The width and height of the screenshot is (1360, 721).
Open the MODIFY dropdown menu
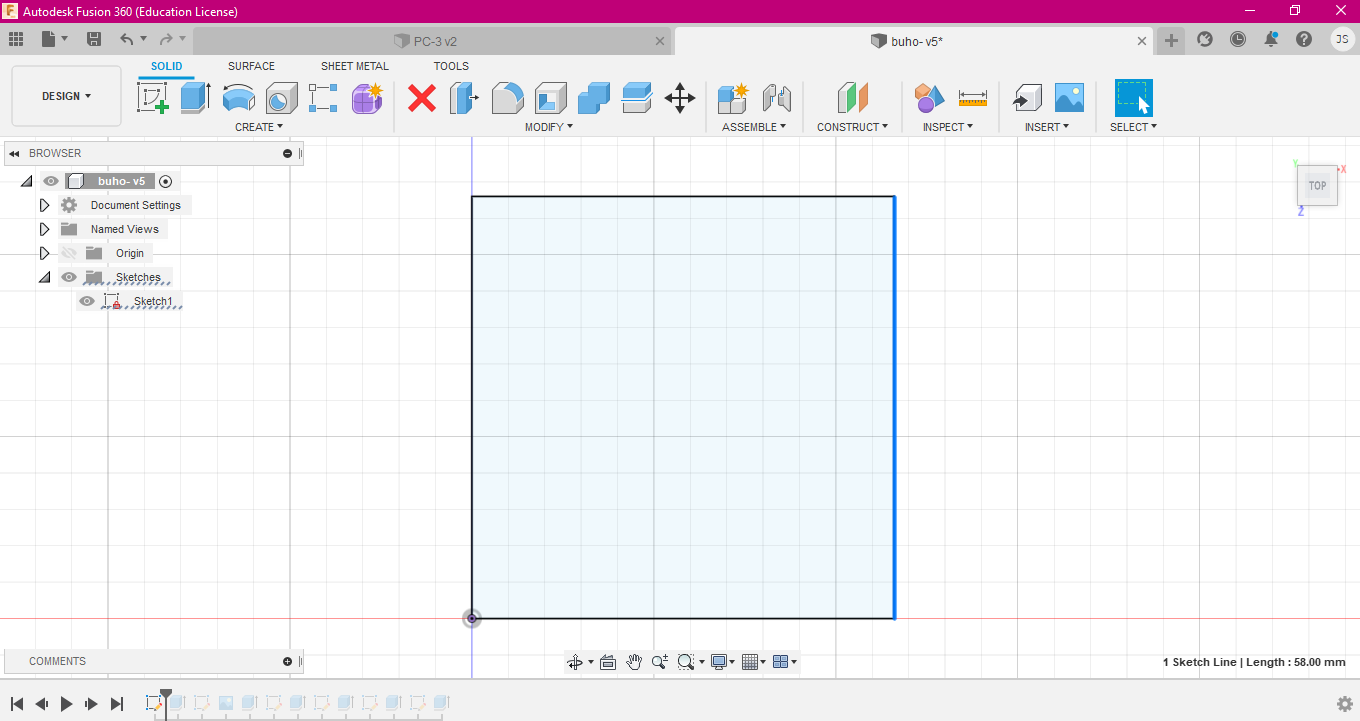[x=549, y=127]
